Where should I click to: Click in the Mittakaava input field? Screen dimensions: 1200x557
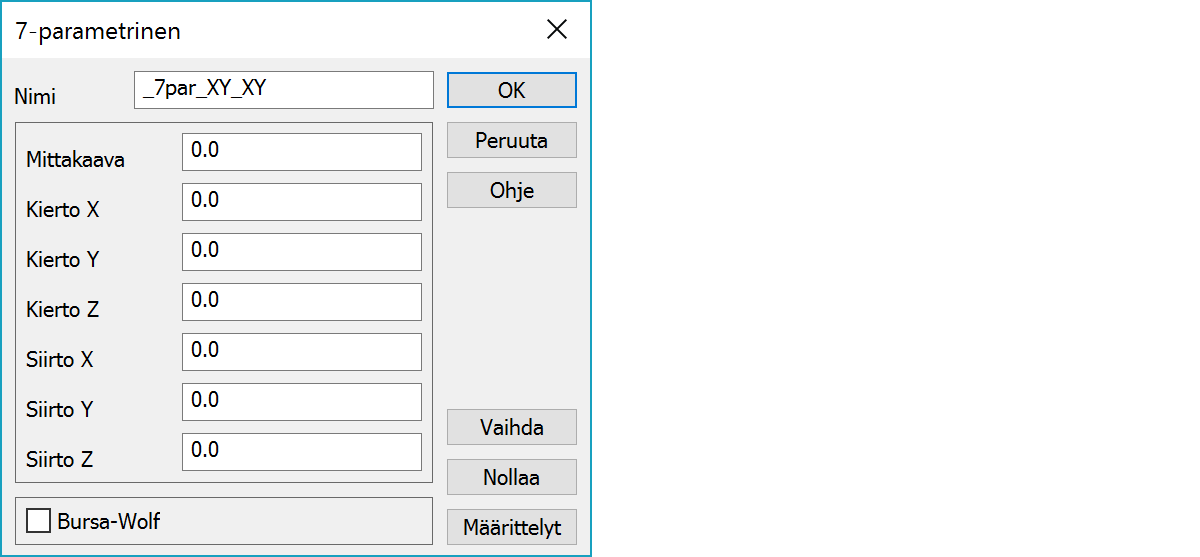tap(301, 152)
